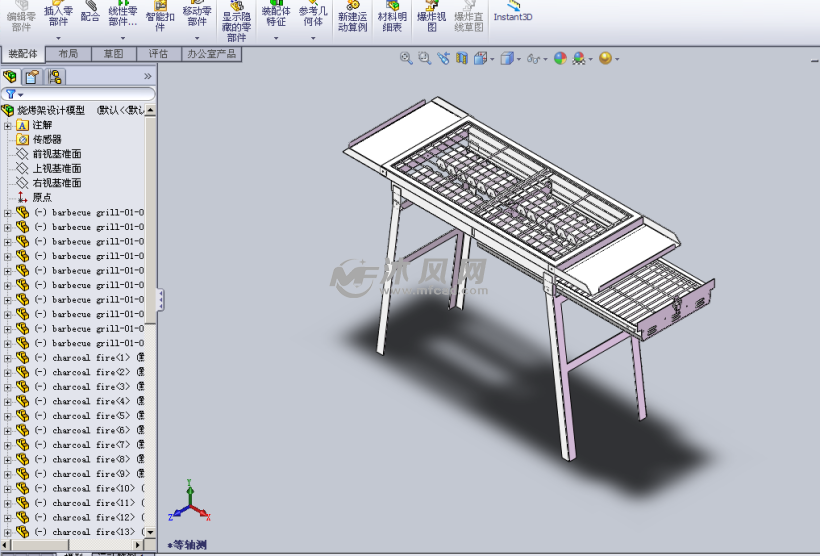Expand the 注解 tree node
Viewport: 820px width, 556px height.
coord(8,125)
